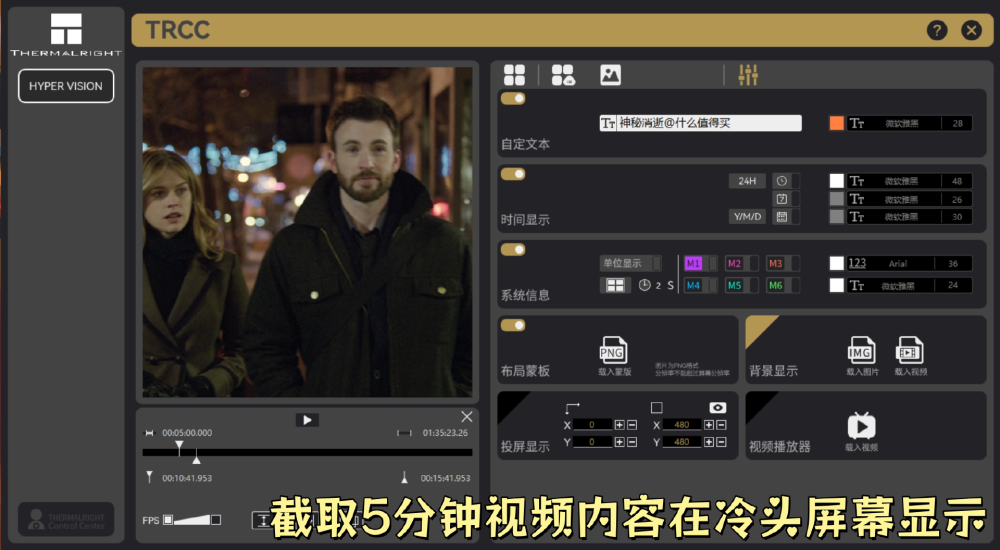Click the start time 00:10:41.953 text
1000x550 pixels.
187,478
